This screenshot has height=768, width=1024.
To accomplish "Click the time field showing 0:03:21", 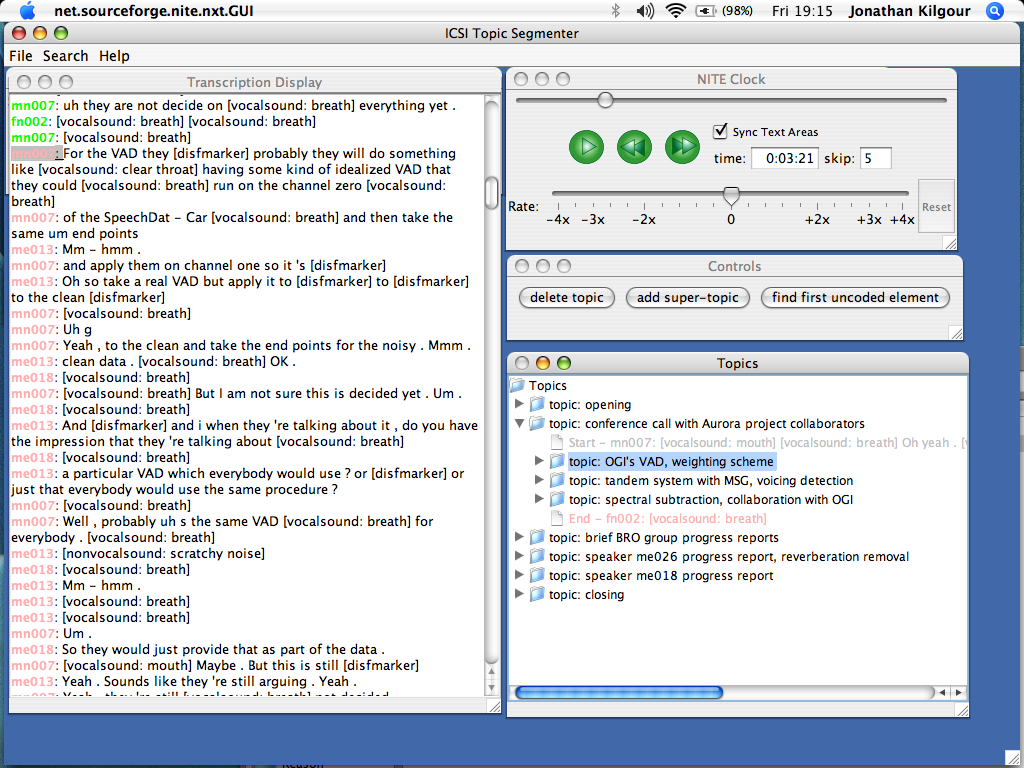I will 784,158.
